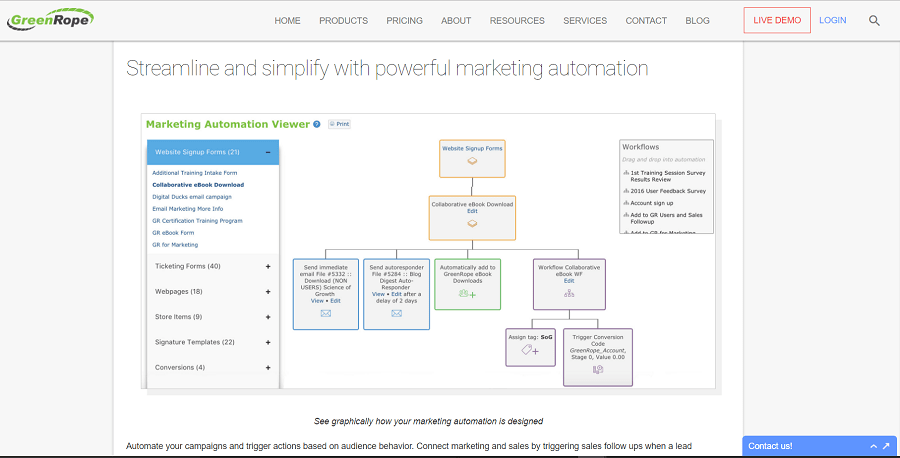This screenshot has width=900, height=458.
Task: Select GR for Marketing form
Action: [x=175, y=245]
